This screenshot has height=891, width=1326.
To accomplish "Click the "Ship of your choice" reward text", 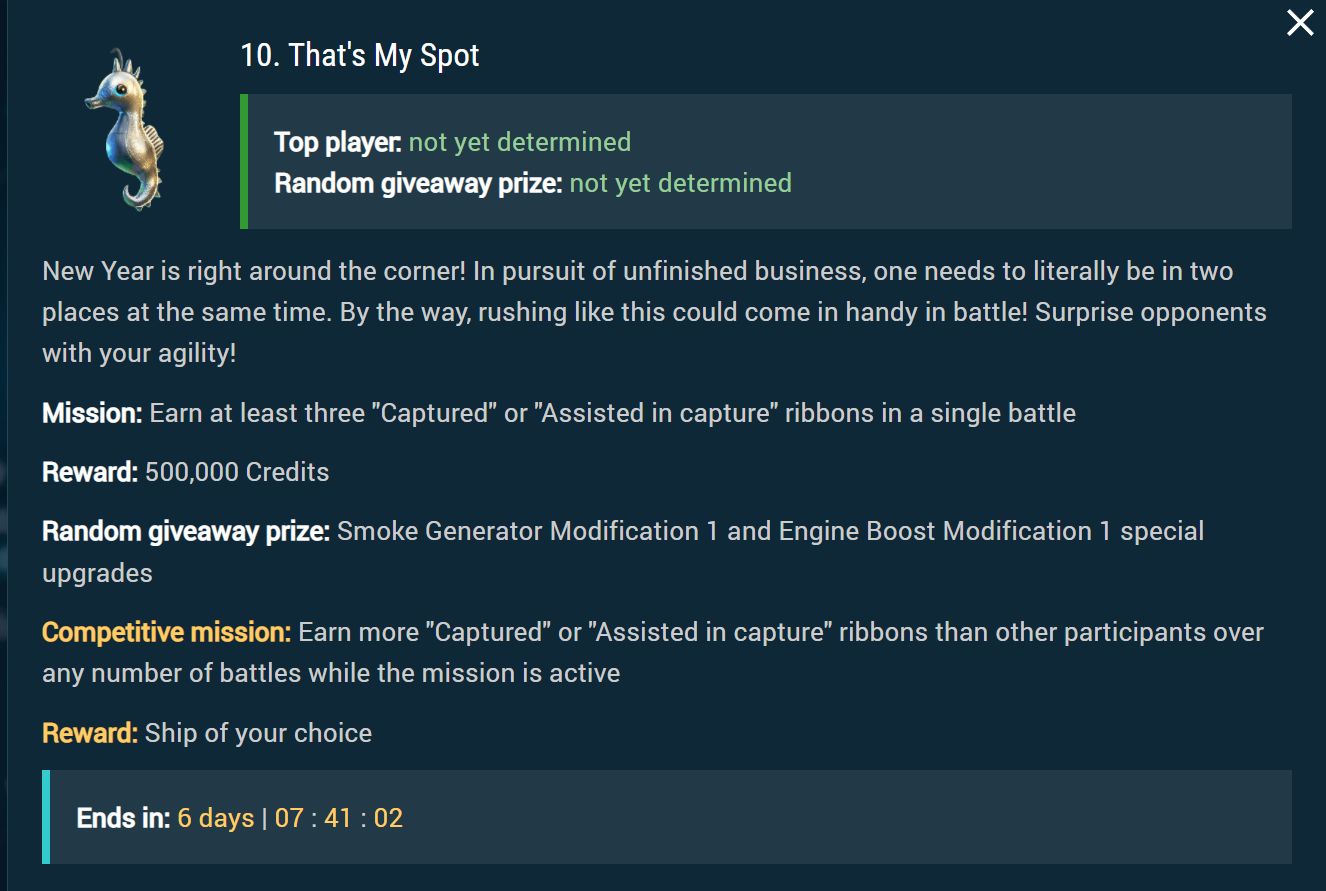I will pyautogui.click(x=258, y=733).
